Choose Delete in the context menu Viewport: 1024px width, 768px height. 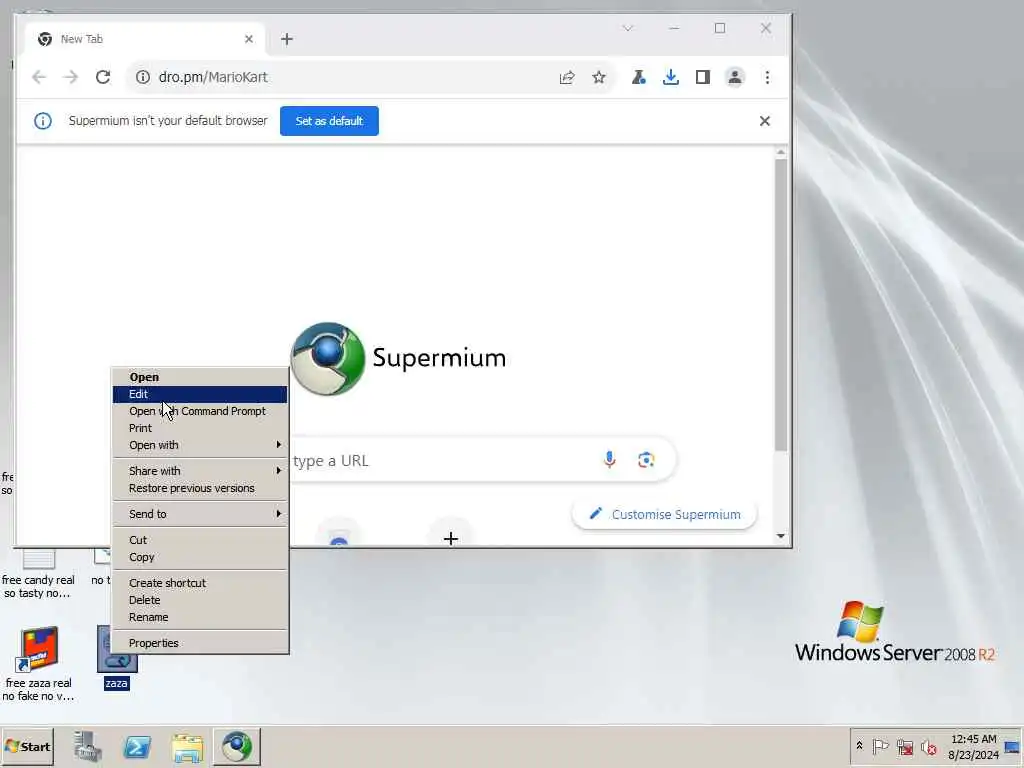(200, 600)
